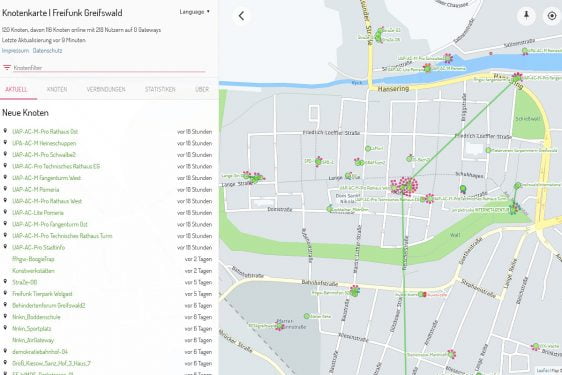This screenshot has height=375, width=562.
Task: Activate the locate-me crosshair button
Action: [552, 16]
